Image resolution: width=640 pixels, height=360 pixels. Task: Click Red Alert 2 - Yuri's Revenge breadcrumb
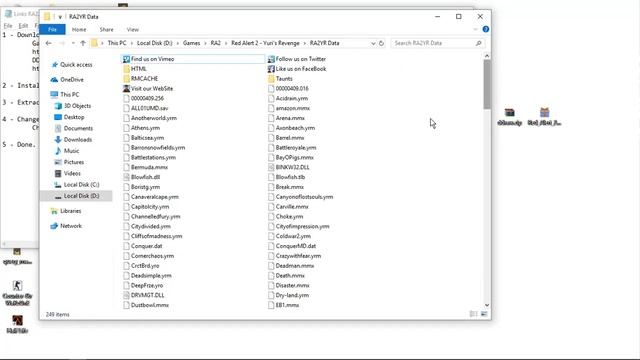(x=265, y=43)
